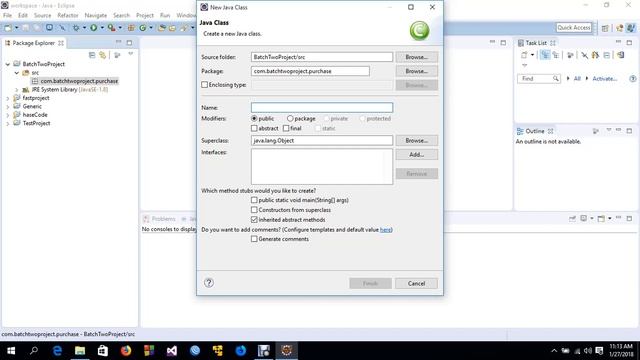
Task: Click the Windows Start button
Action: click(x=11, y=351)
